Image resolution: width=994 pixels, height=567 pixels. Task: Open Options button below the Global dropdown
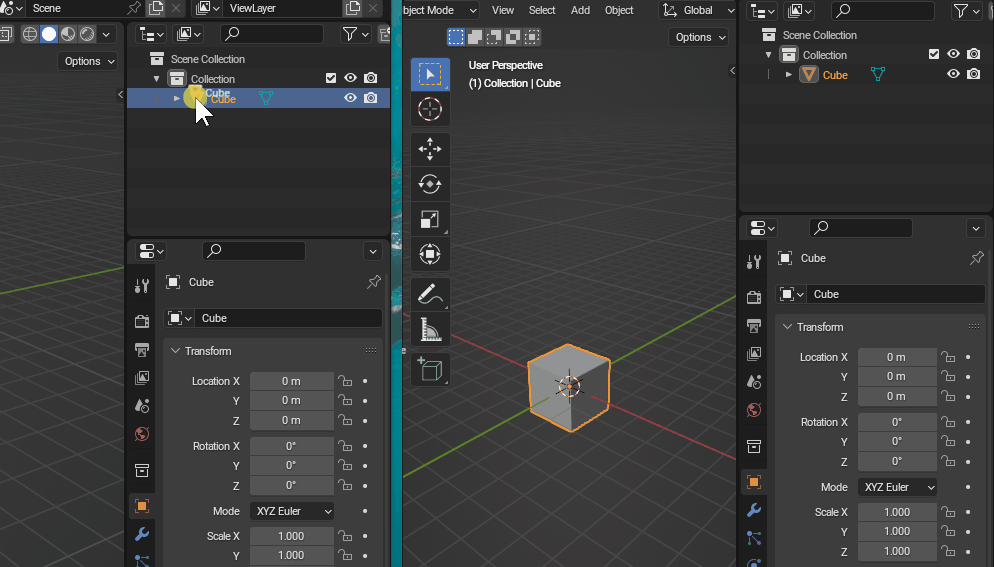click(699, 37)
